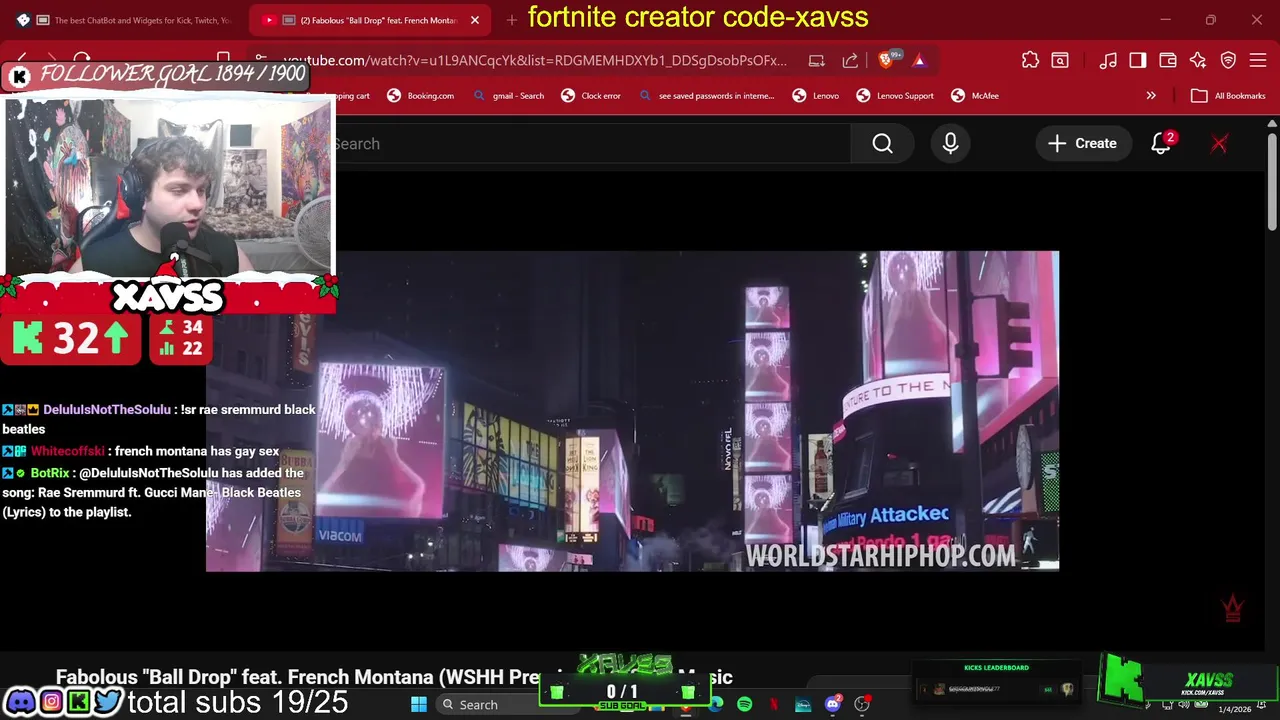1280x720 pixels.
Task: Open Discord from the taskbar
Action: pos(833,705)
